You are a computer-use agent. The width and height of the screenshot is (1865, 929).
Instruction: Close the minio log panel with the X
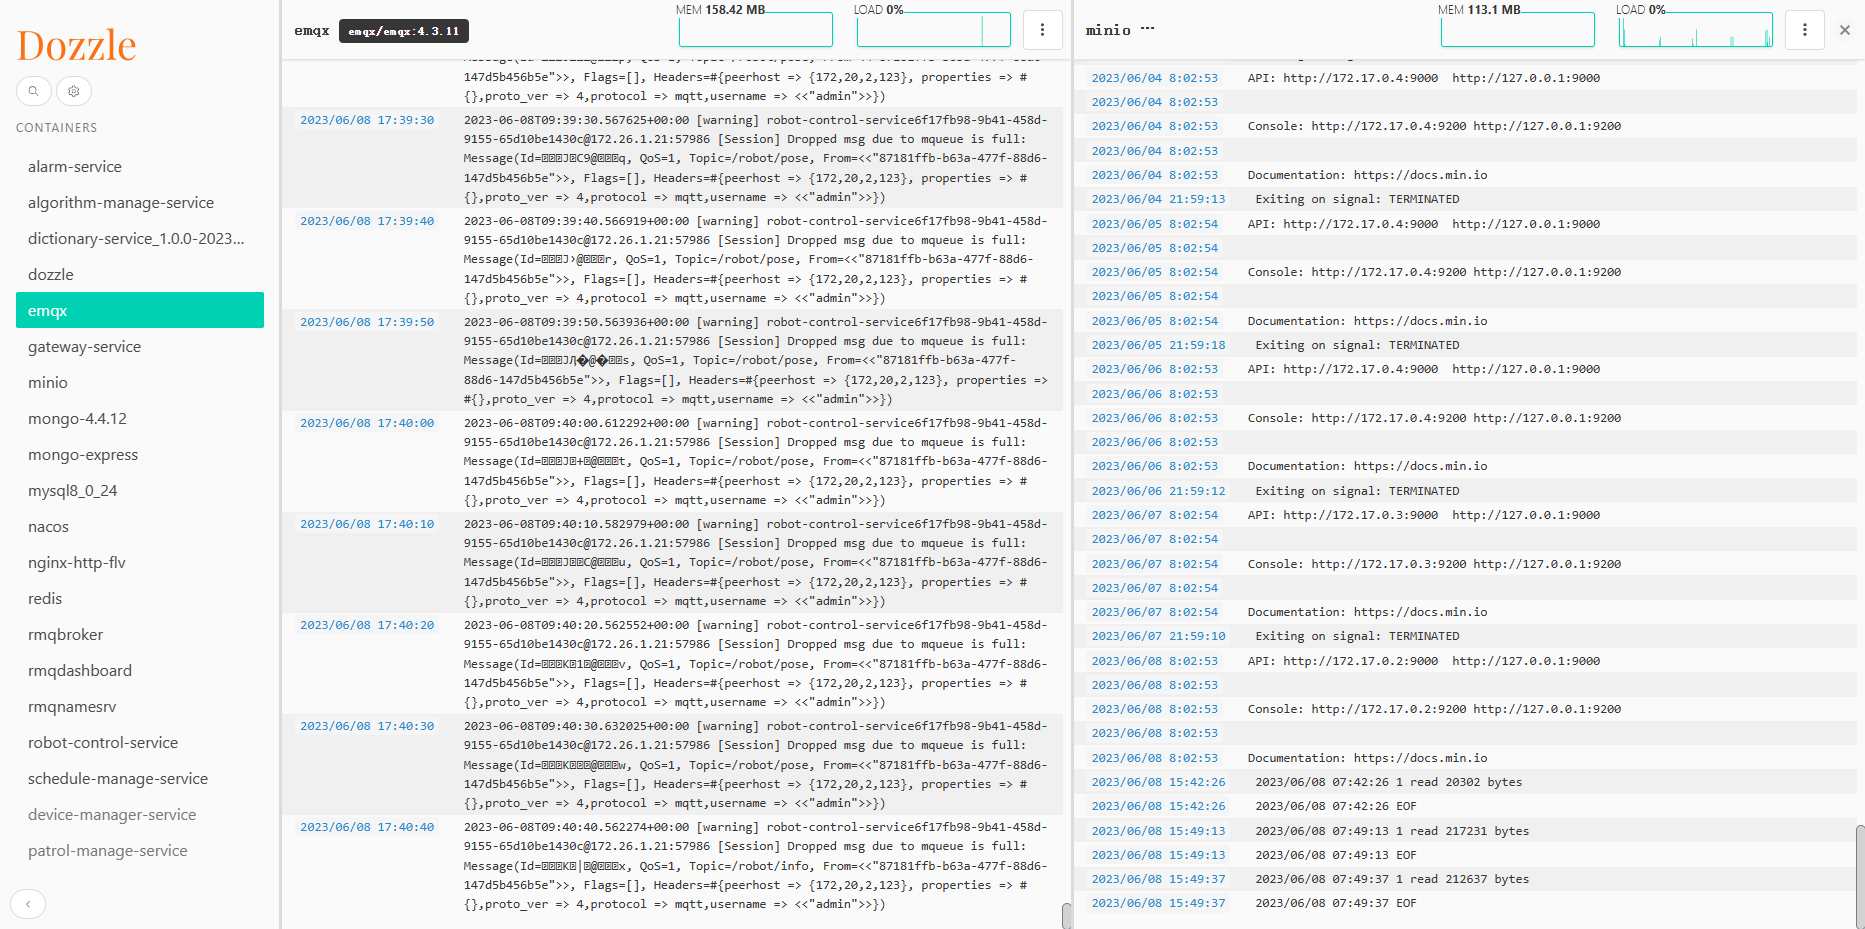1844,30
